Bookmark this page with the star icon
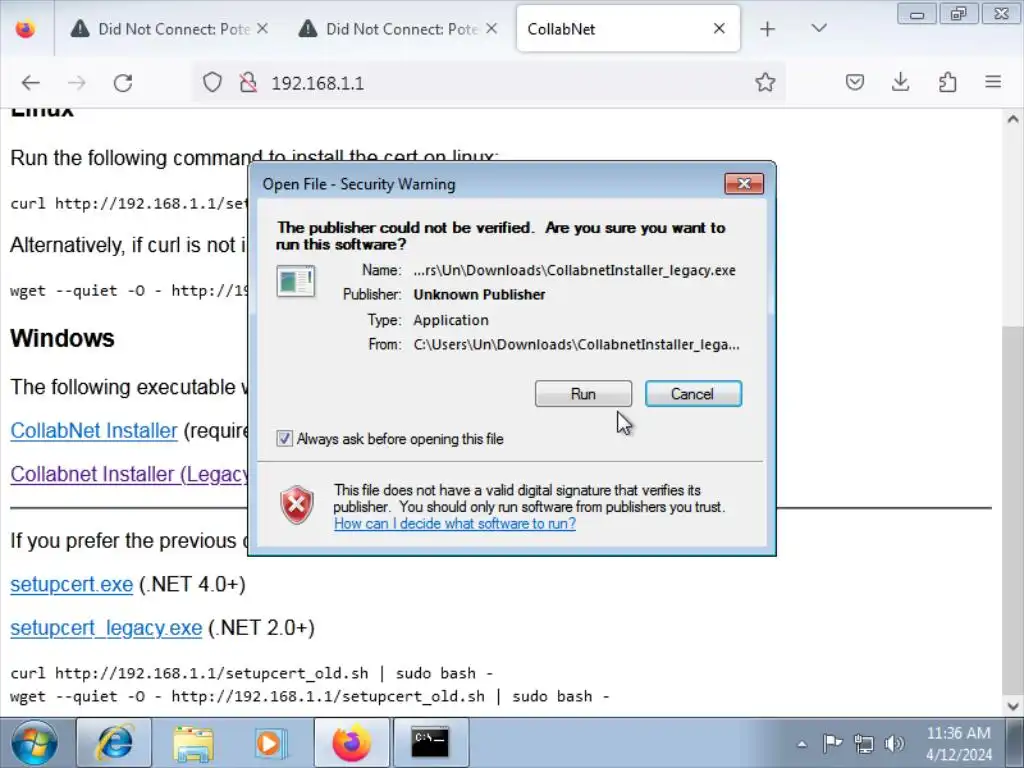 point(765,82)
